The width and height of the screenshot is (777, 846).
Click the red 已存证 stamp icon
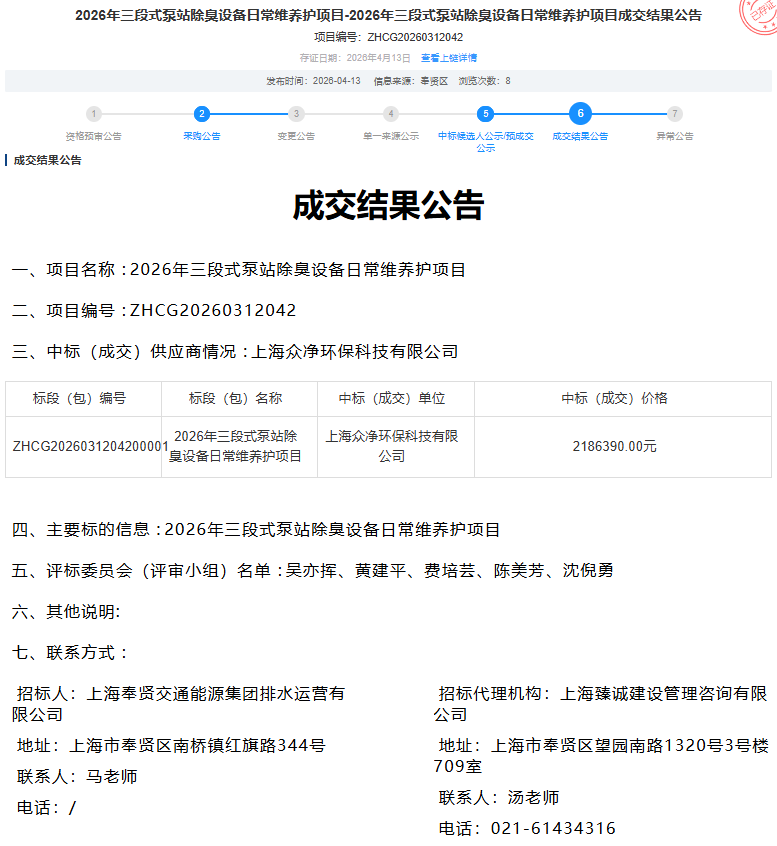(x=759, y=16)
